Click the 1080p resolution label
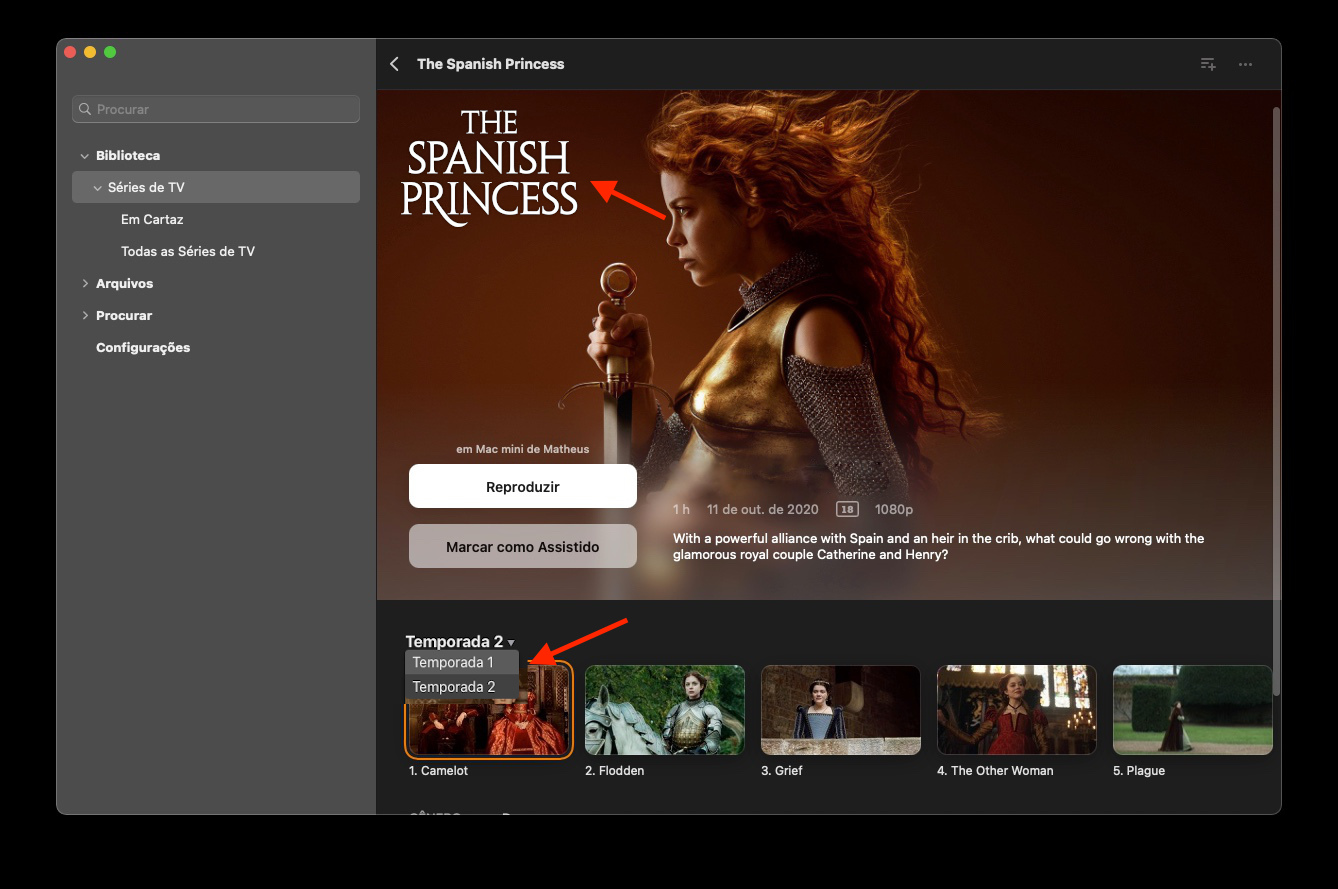The image size is (1338, 889). coord(894,509)
